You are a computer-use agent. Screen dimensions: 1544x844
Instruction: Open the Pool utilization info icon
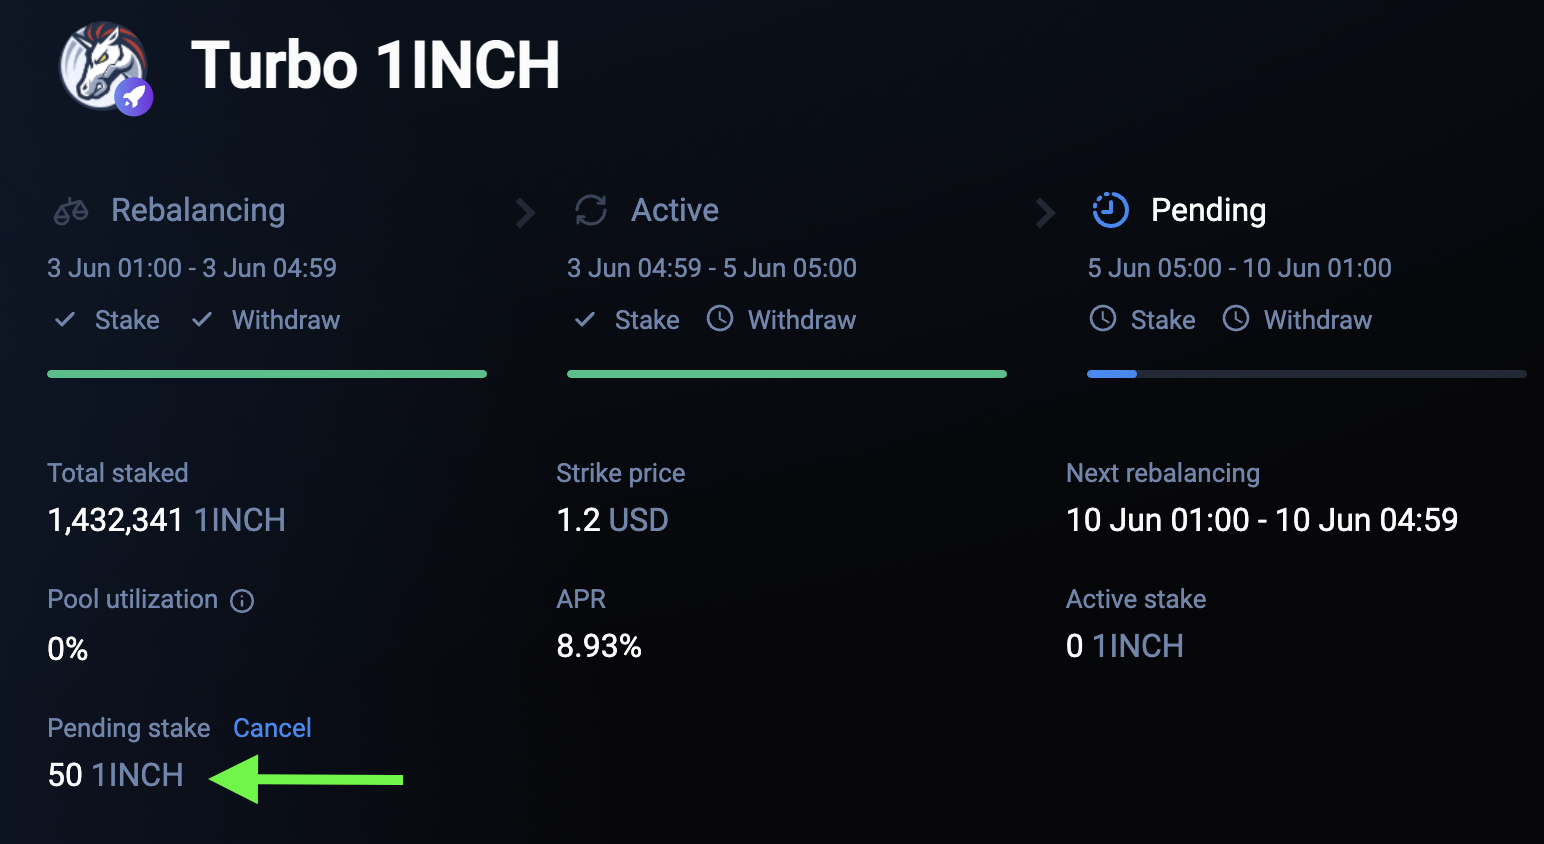(242, 601)
